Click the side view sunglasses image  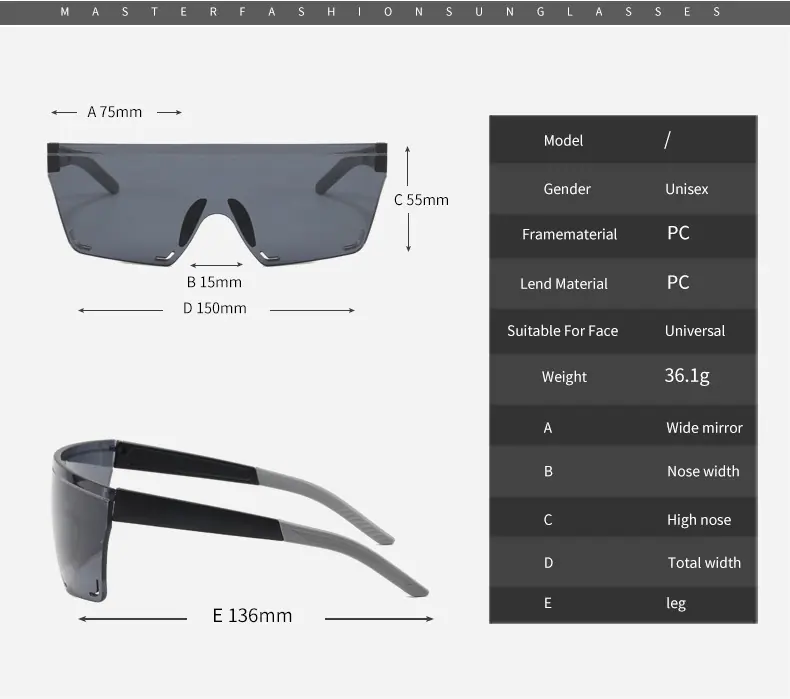(240, 521)
